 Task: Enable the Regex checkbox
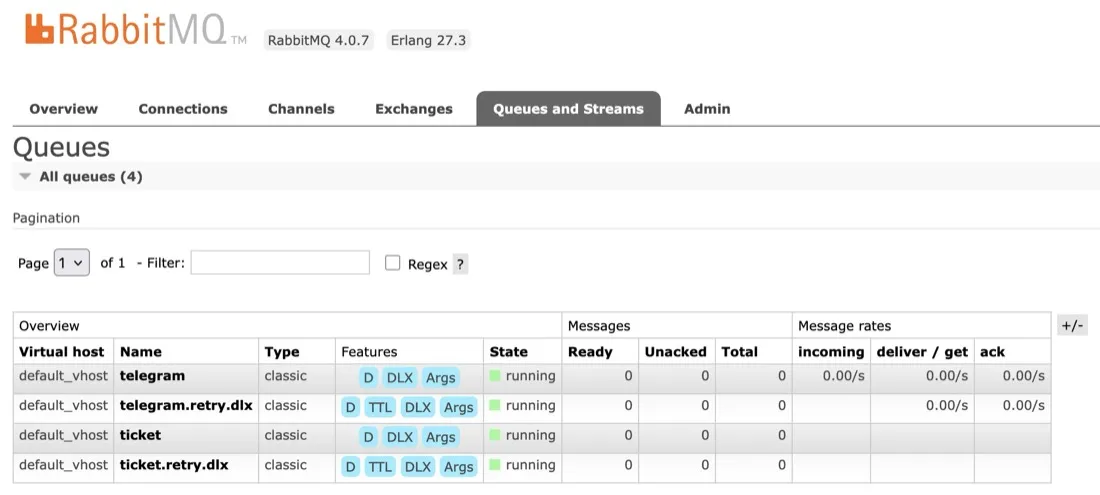click(393, 263)
